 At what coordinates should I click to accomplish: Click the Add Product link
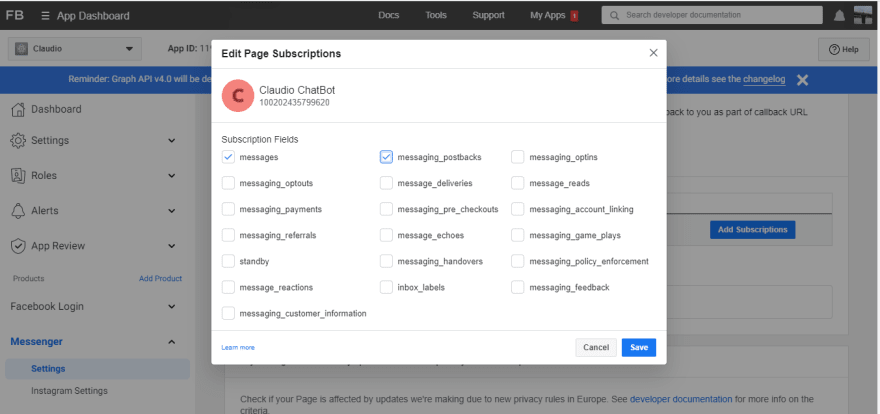click(x=161, y=278)
